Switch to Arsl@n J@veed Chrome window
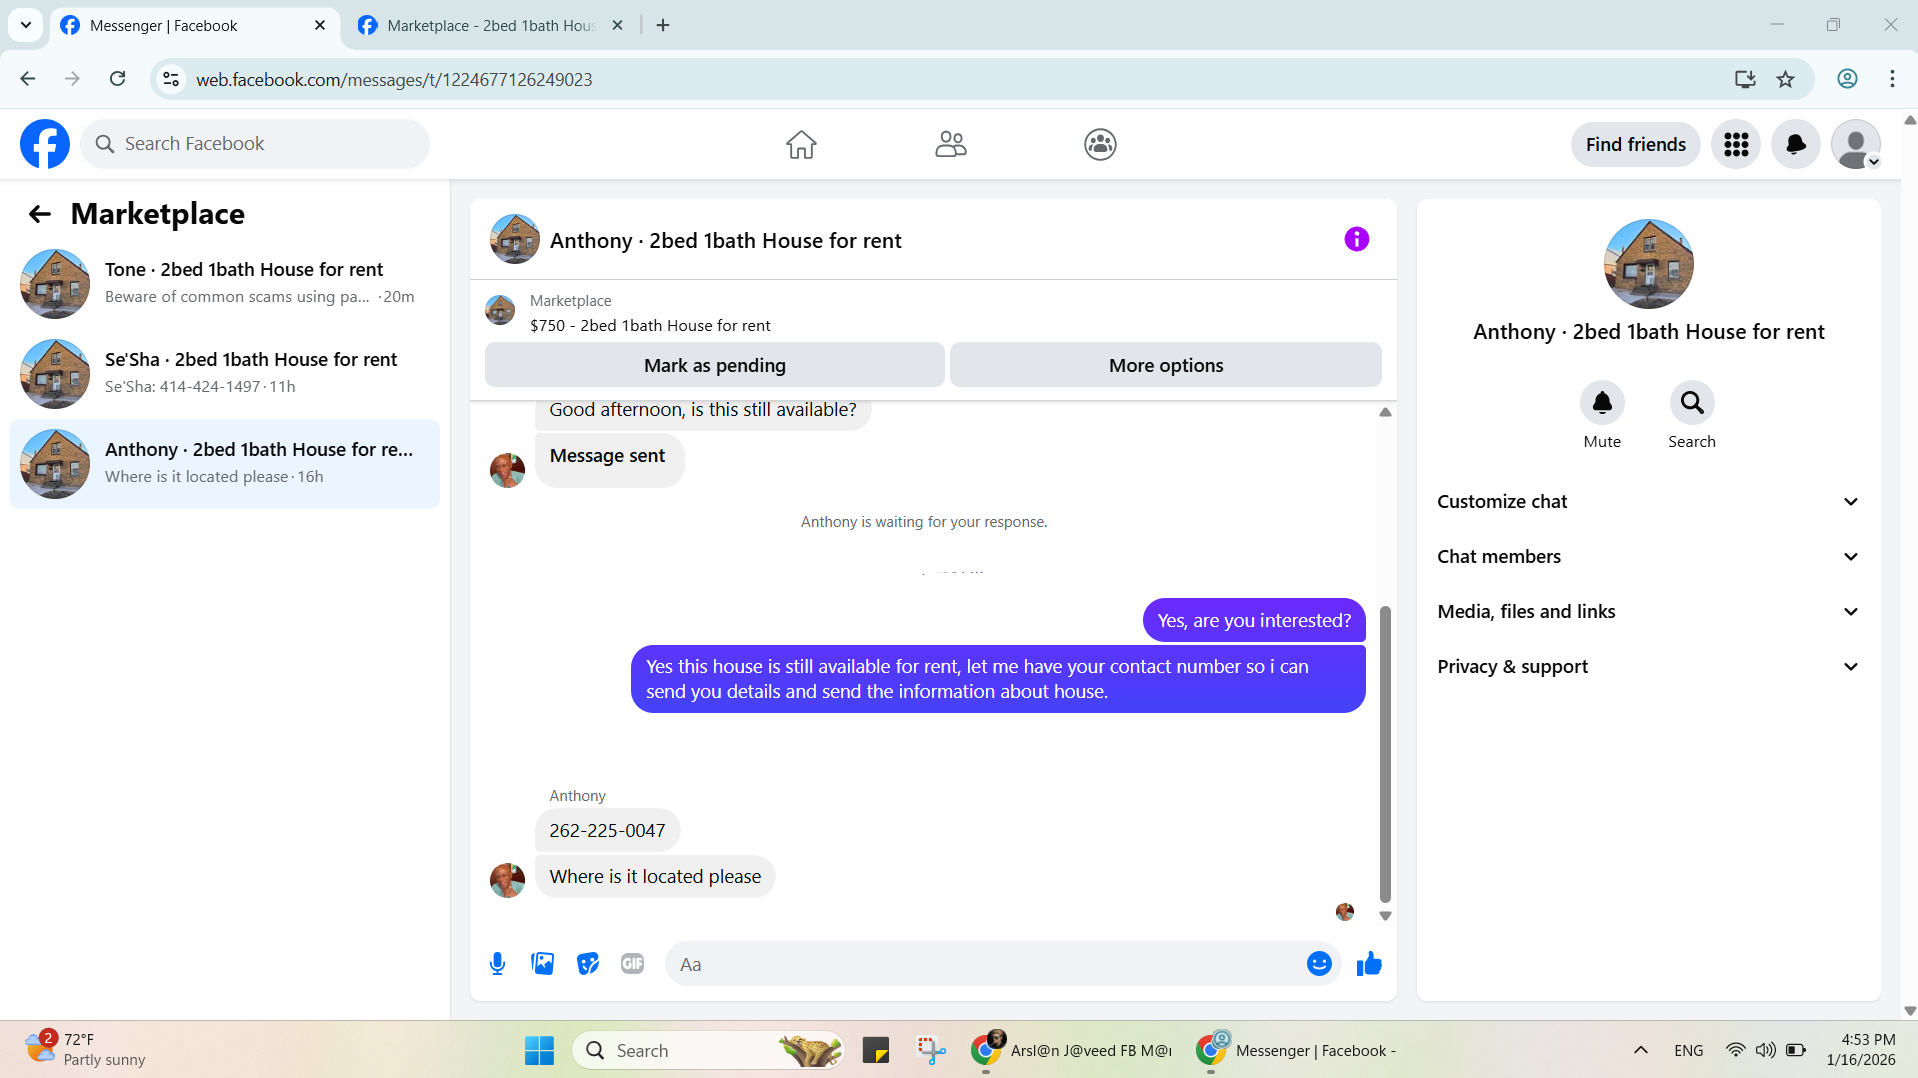The height and width of the screenshot is (1078, 1918). point(1070,1050)
